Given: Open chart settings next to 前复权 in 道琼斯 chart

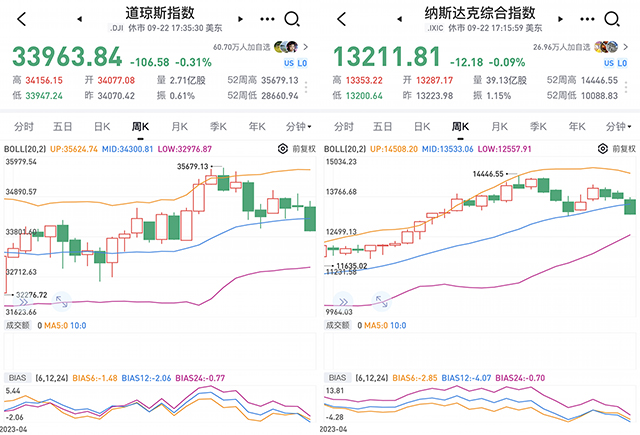Looking at the screenshot, I should tap(283, 149).
